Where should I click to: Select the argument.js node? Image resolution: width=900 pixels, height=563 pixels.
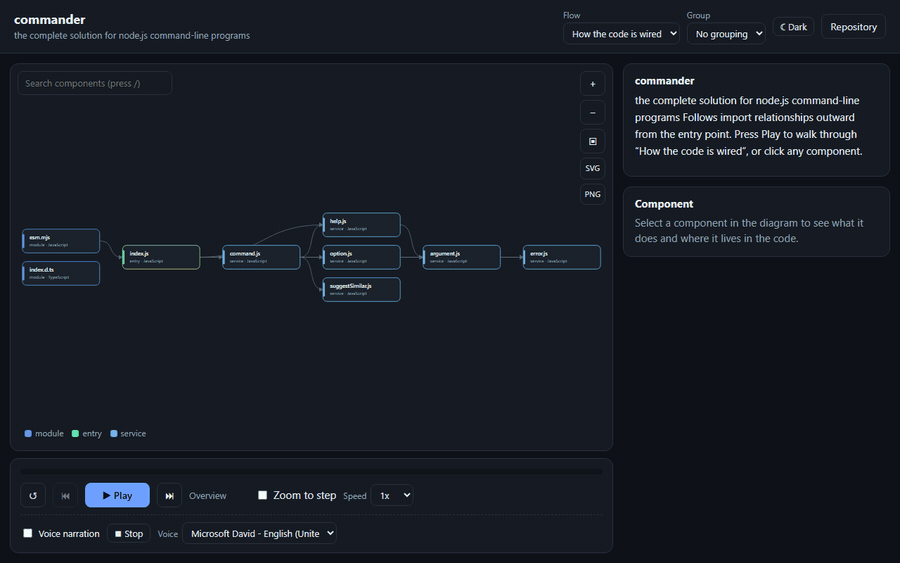point(461,257)
